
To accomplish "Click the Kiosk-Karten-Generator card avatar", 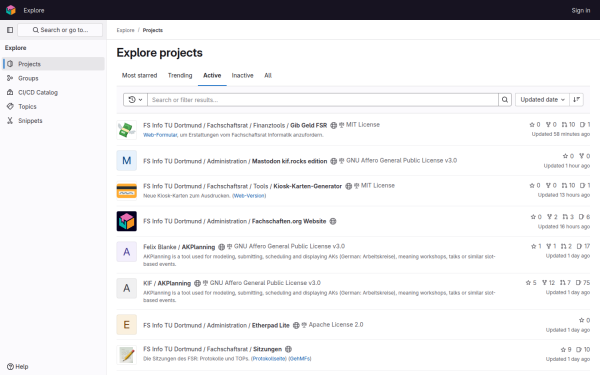I will 127,191.
